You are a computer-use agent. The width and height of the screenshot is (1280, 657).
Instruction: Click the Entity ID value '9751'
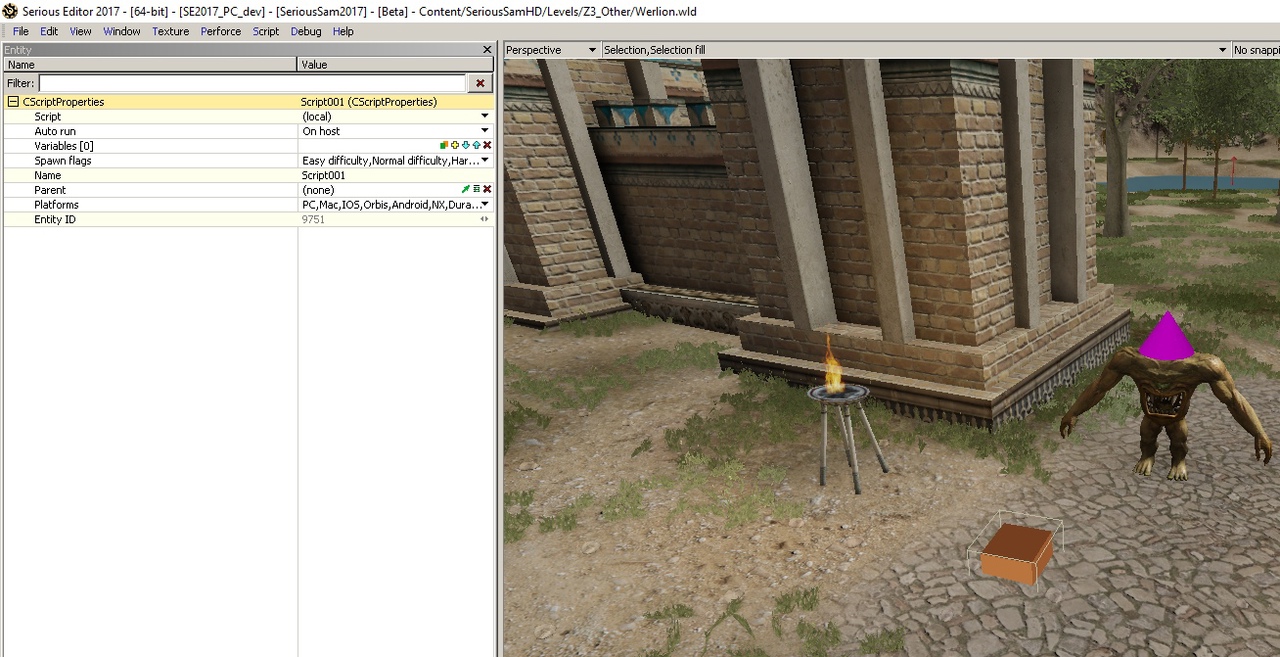click(313, 219)
